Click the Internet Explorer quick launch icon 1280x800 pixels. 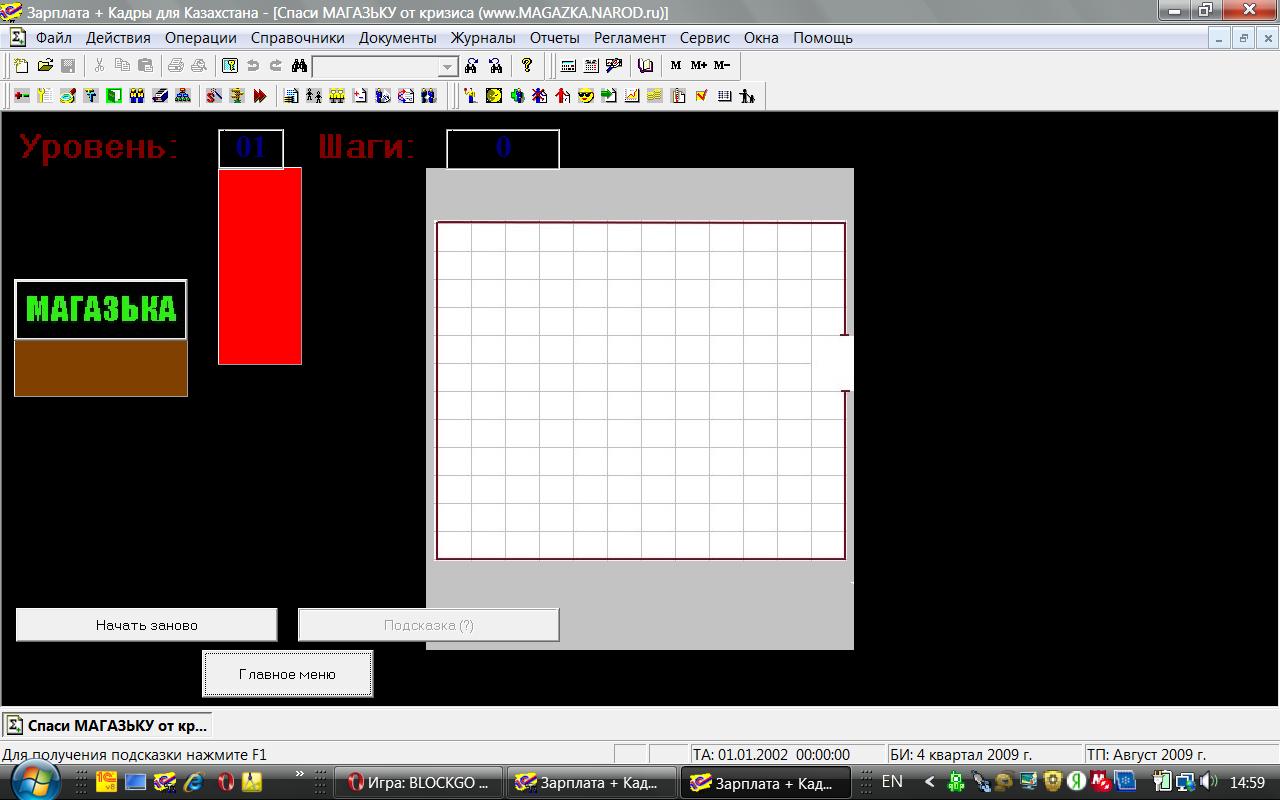point(194,782)
